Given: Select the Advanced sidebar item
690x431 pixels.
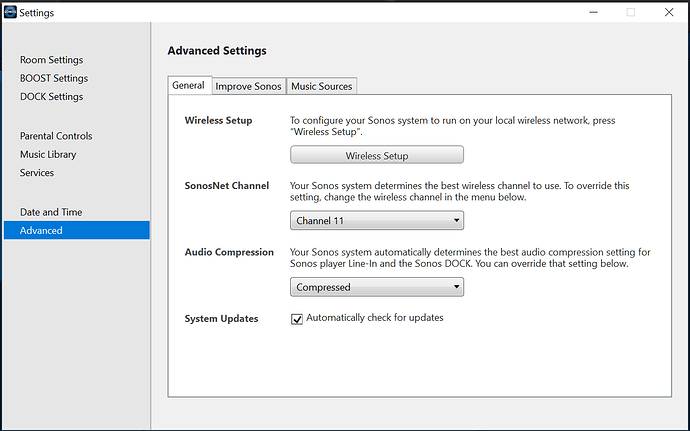Looking at the screenshot, I should pyautogui.click(x=77, y=230).
